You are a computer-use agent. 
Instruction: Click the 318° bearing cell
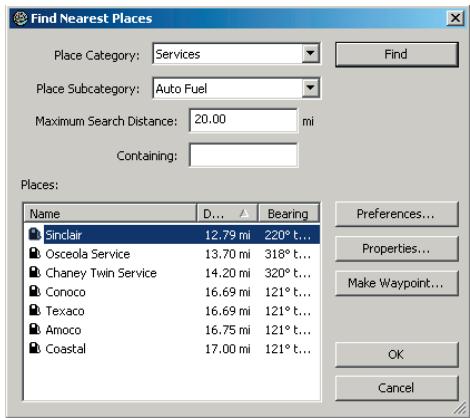(x=288, y=254)
